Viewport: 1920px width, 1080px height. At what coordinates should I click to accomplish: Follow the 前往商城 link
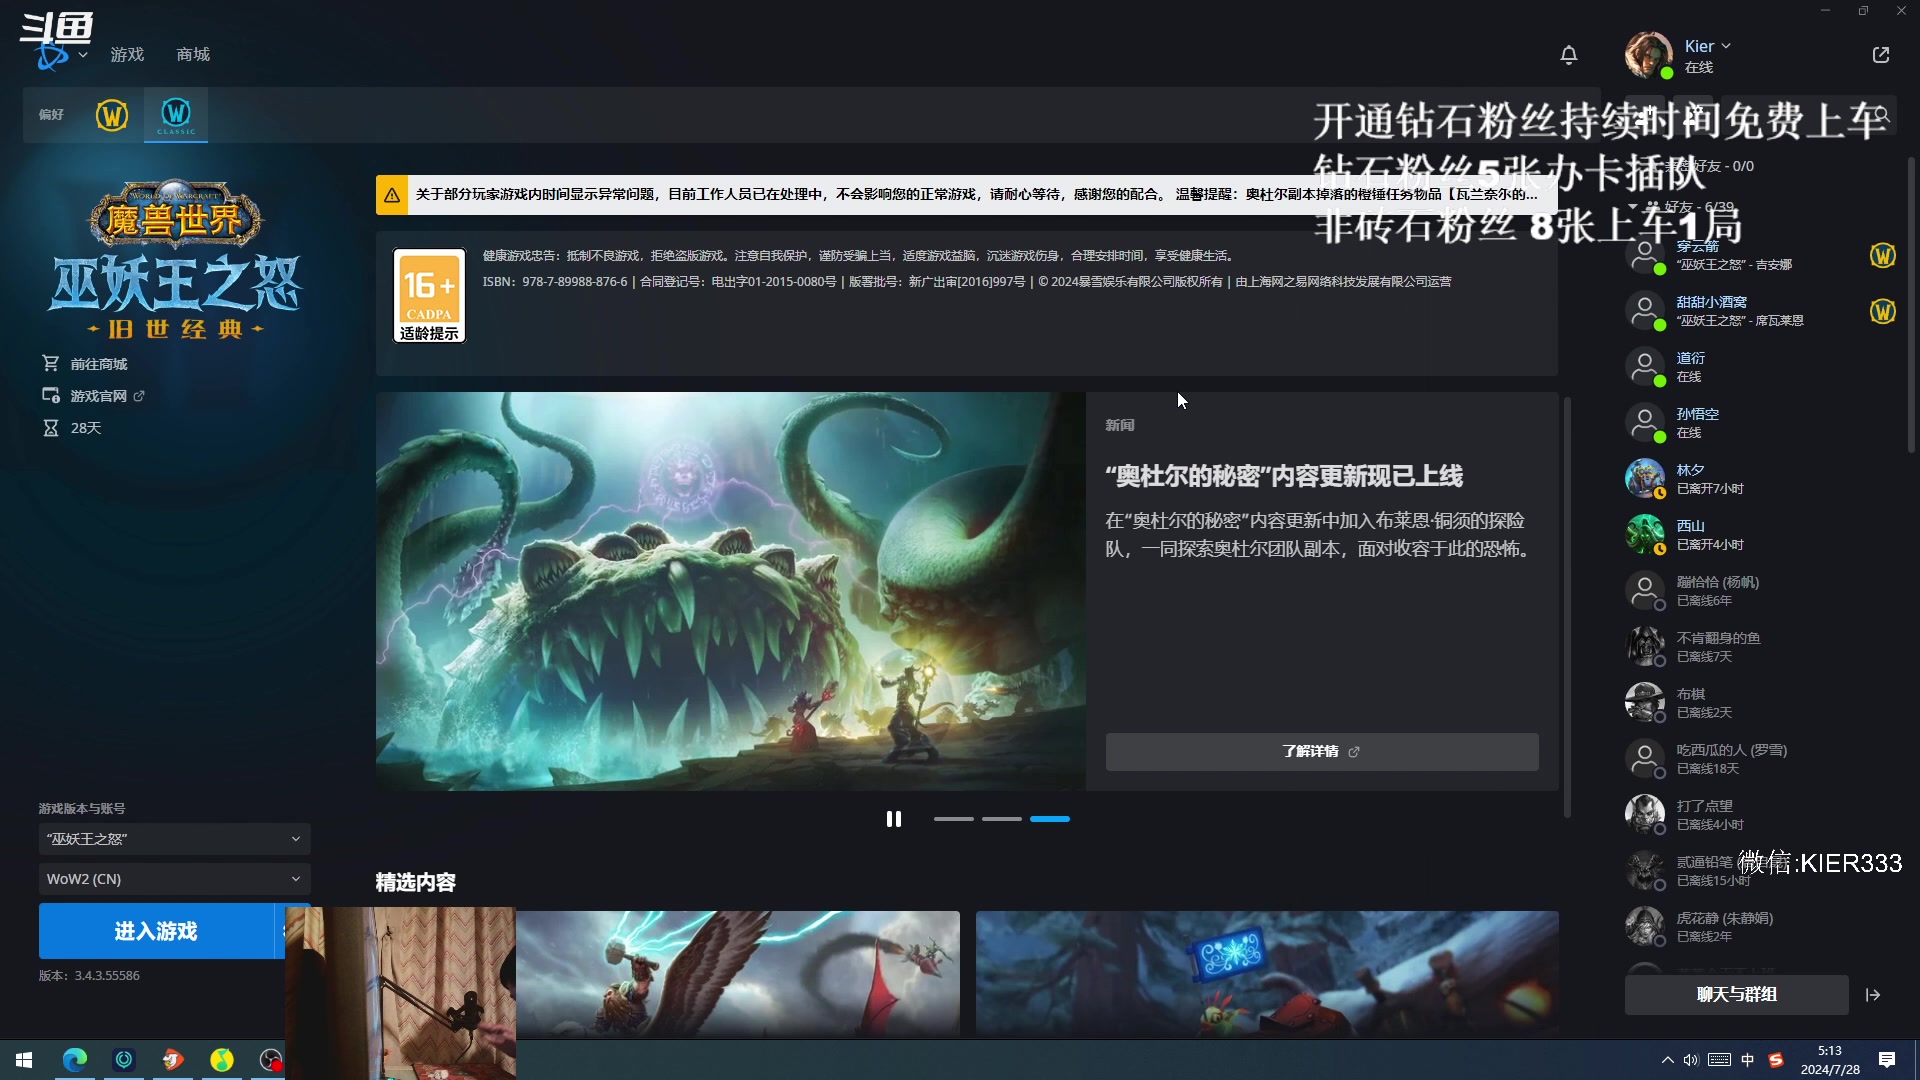point(98,364)
